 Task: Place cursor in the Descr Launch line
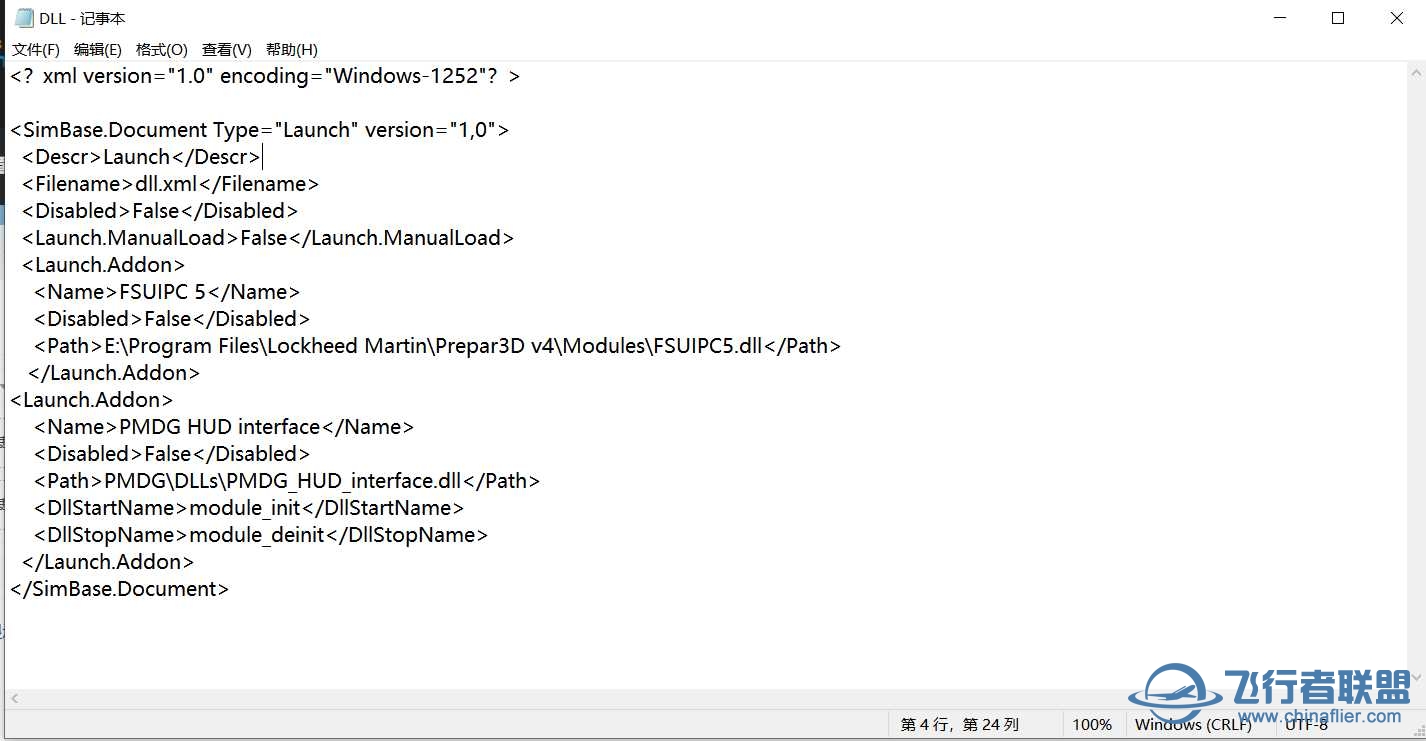(x=141, y=157)
